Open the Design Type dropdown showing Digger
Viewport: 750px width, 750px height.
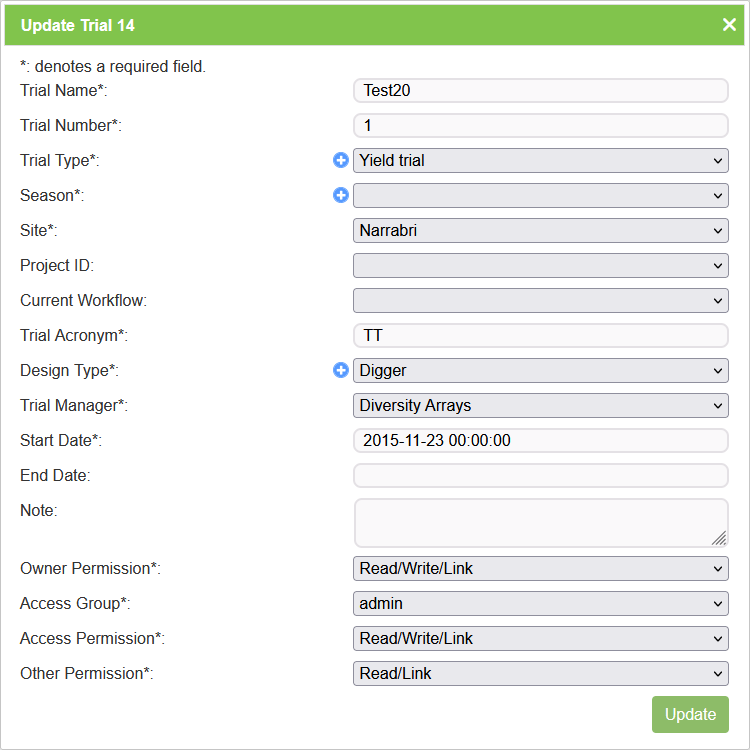pyautogui.click(x=540, y=370)
